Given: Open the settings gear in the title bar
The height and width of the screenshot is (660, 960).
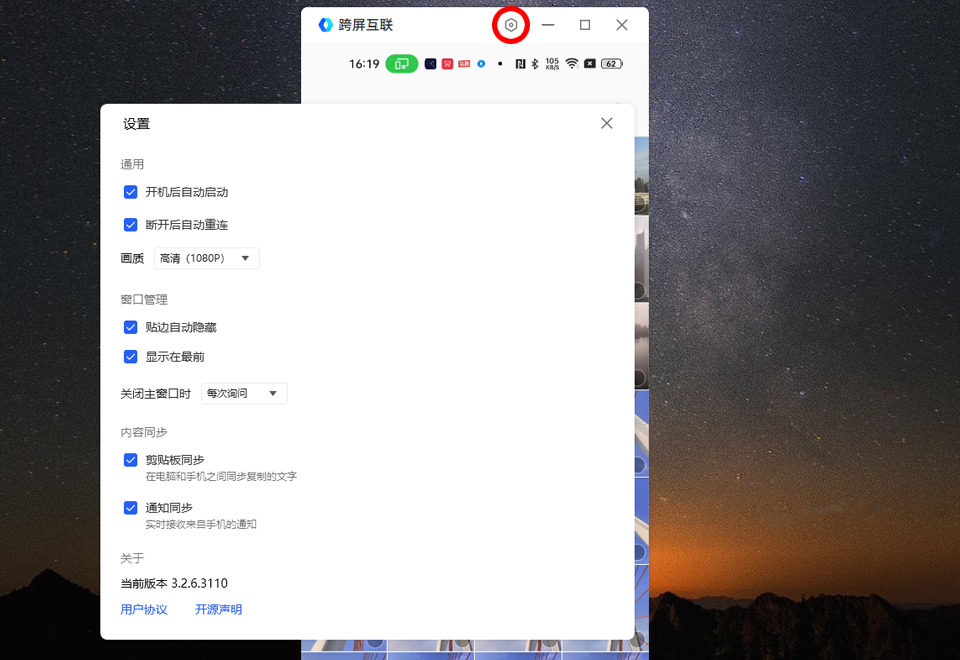Looking at the screenshot, I should 510,25.
